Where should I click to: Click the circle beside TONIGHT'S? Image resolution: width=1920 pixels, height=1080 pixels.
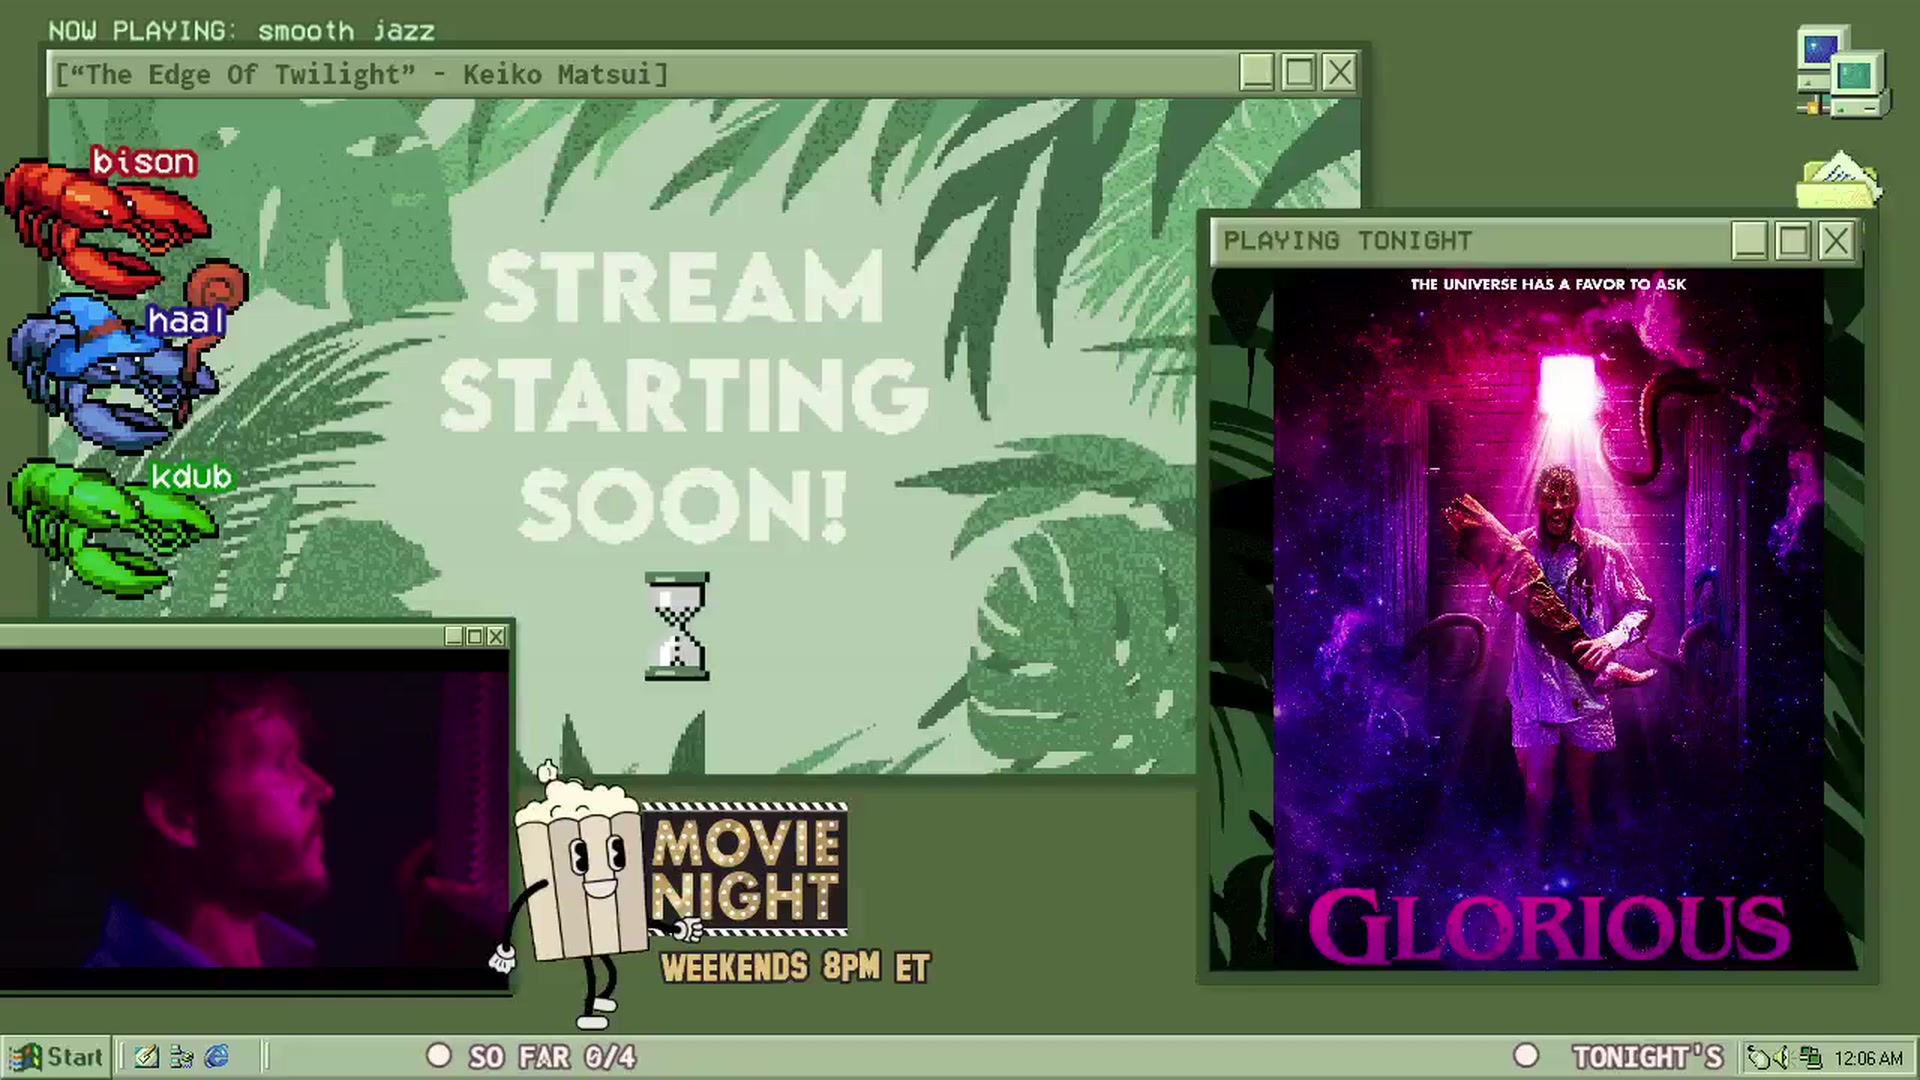click(1526, 1056)
